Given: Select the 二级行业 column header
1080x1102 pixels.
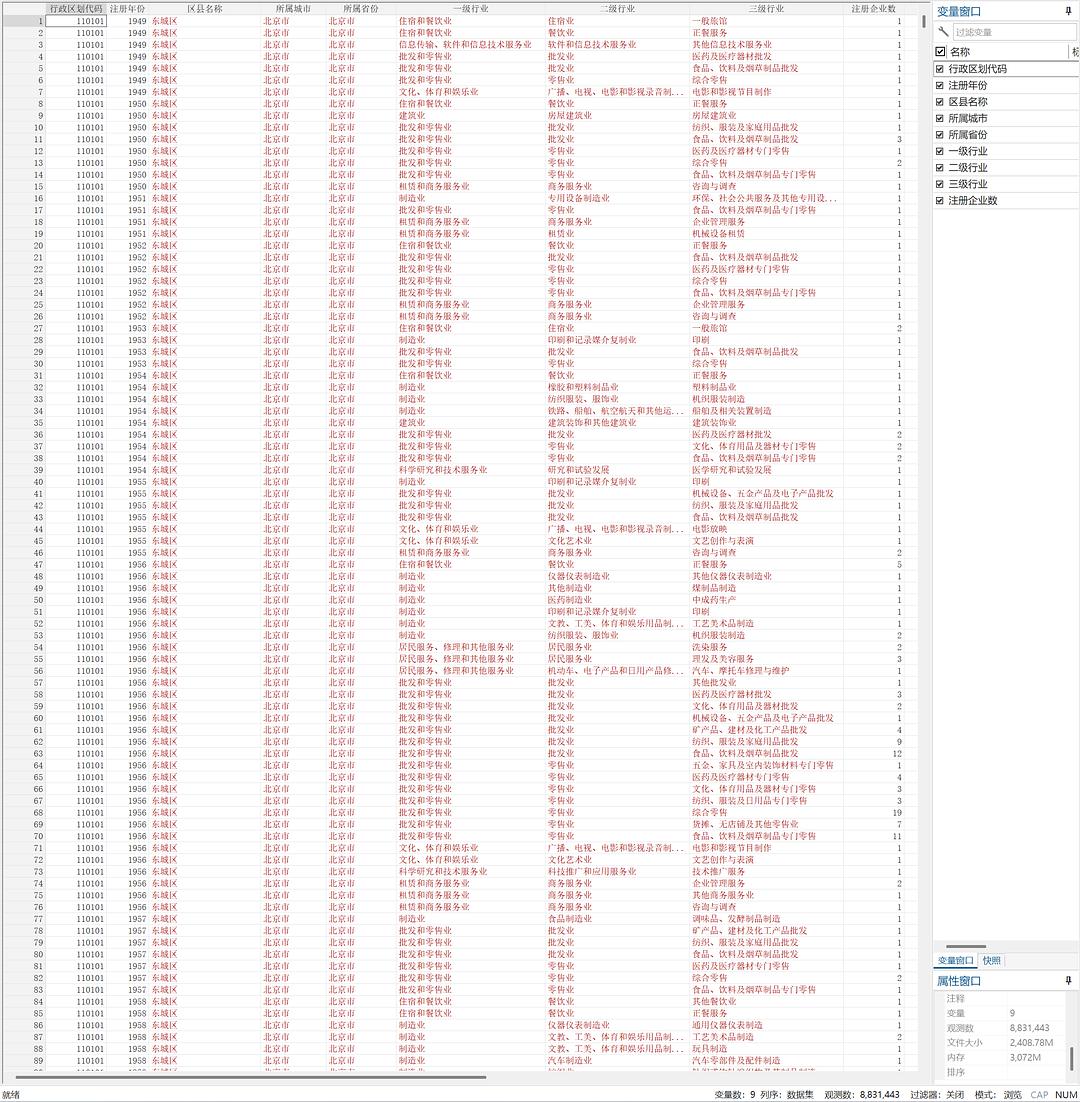Looking at the screenshot, I should pyautogui.click(x=617, y=8).
